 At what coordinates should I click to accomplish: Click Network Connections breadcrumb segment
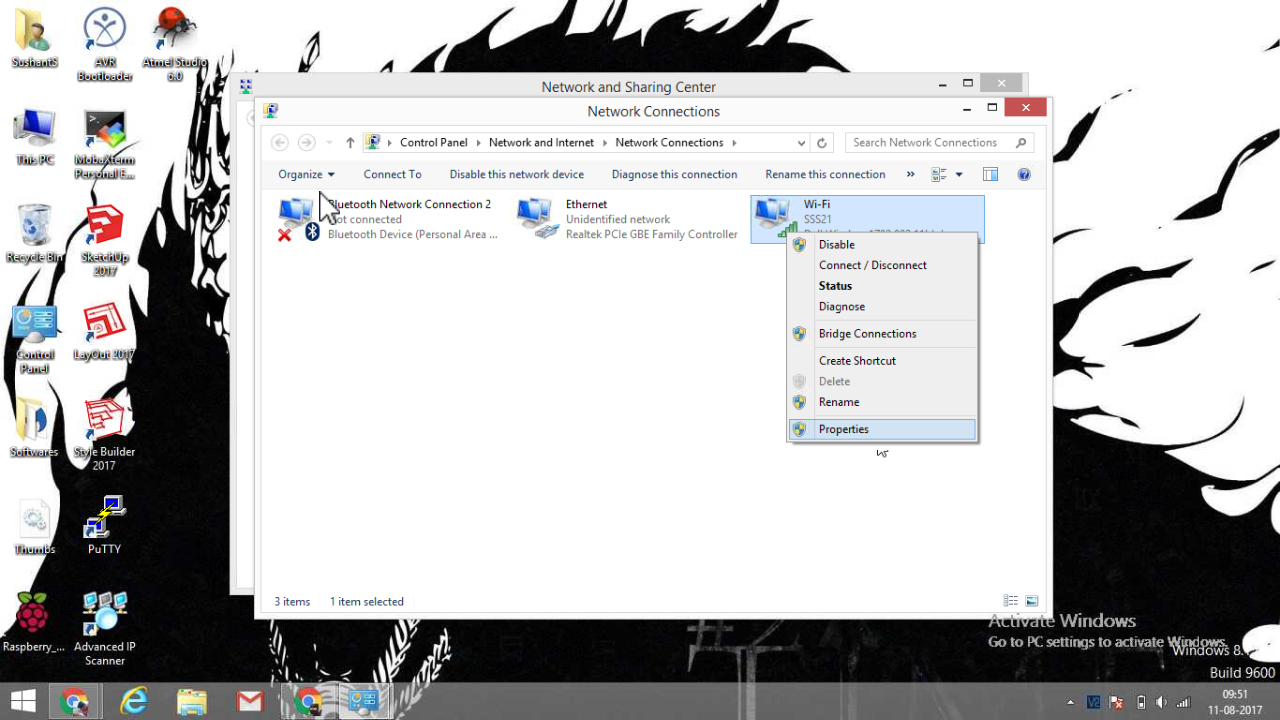coord(669,143)
